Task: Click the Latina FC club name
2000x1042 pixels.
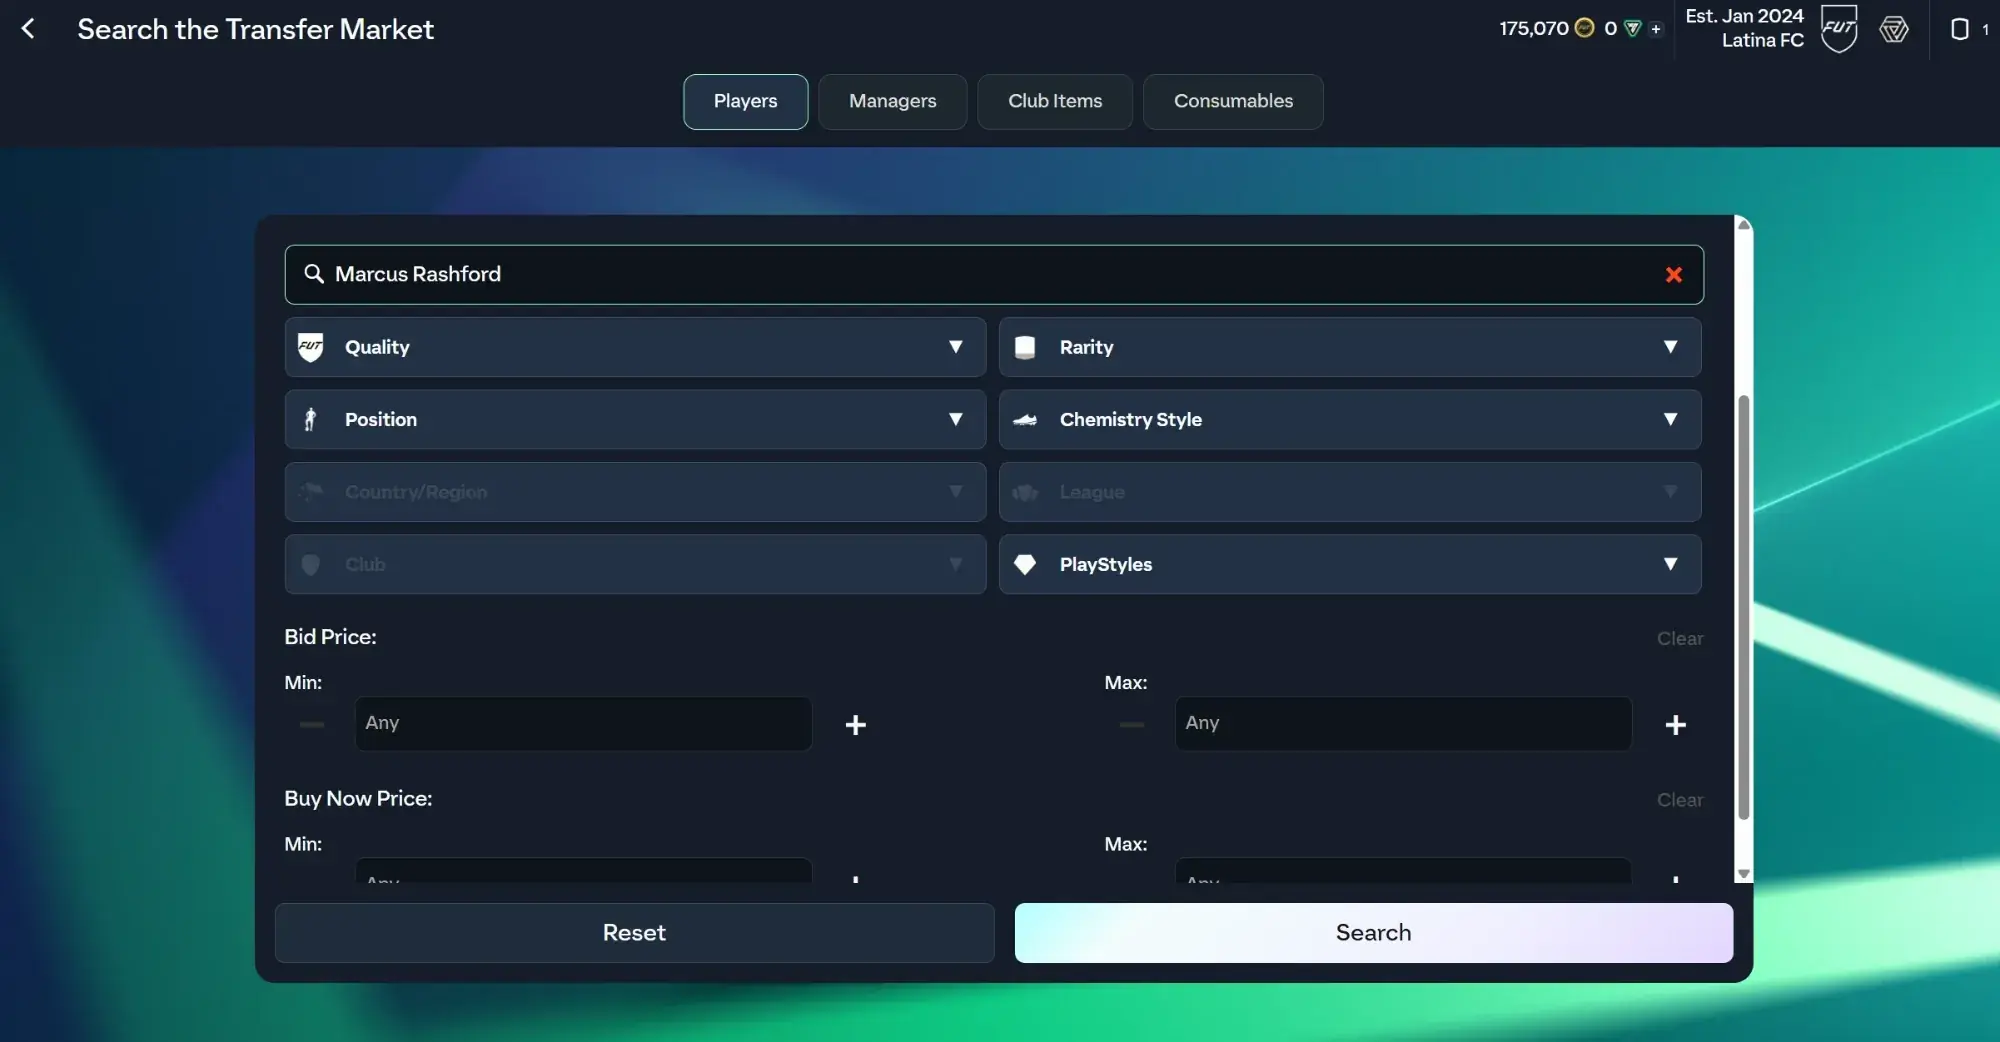Action: click(x=1763, y=41)
